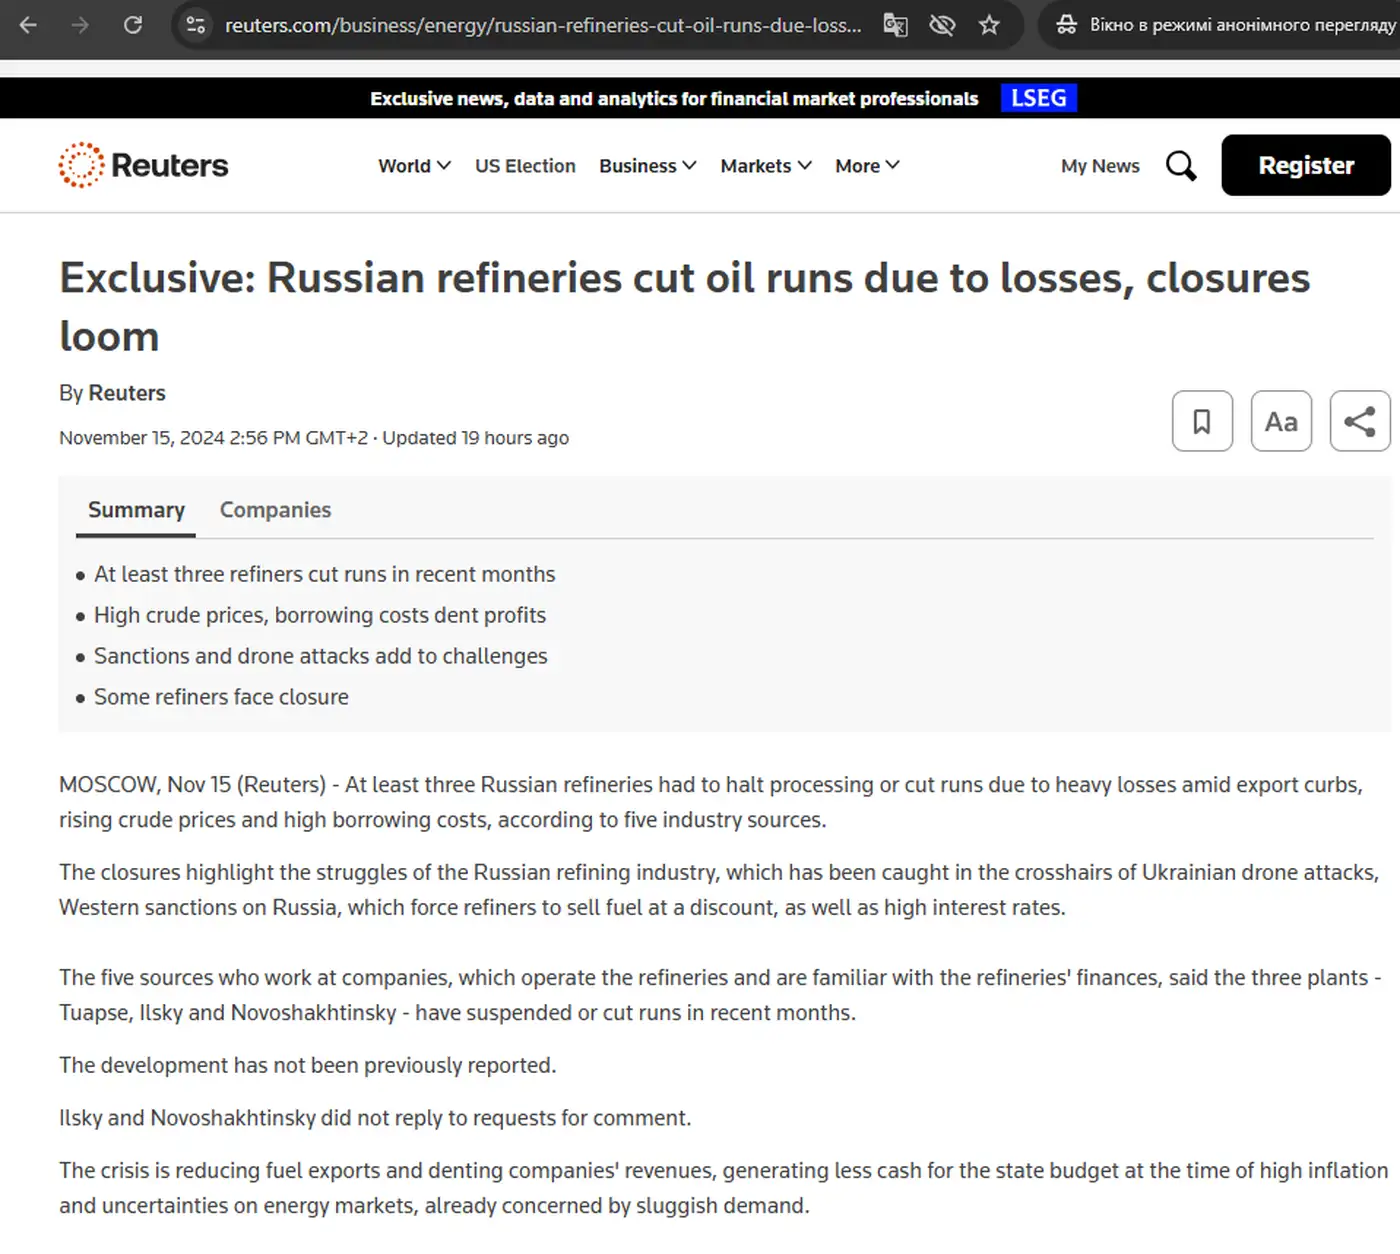
Task: Open the translate page icon in address bar
Action: tap(895, 25)
